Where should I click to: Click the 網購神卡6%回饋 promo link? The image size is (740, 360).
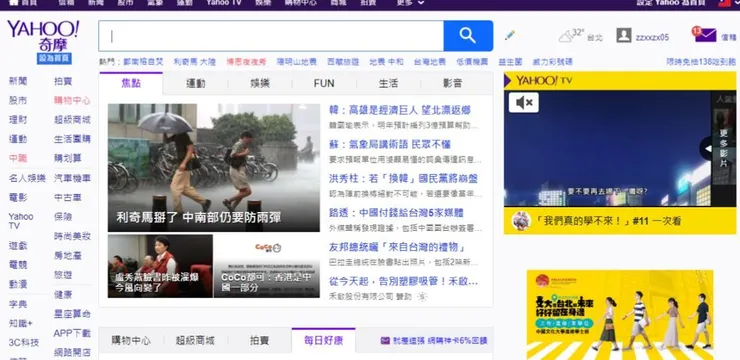440,341
